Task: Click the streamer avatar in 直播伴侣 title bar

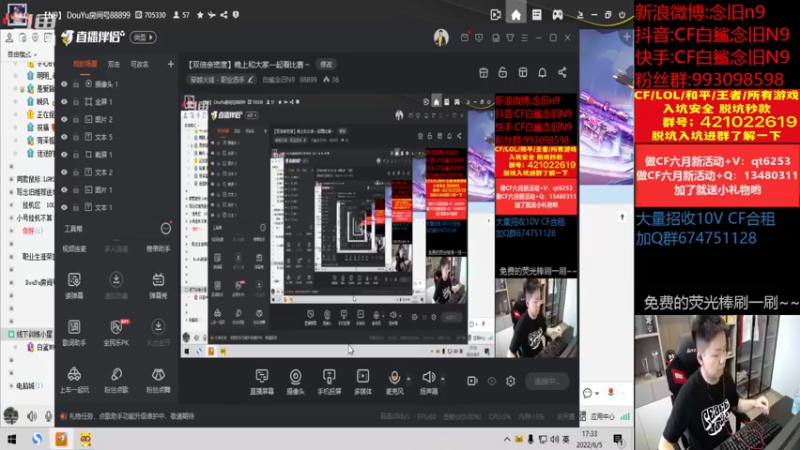Action: pos(441,37)
